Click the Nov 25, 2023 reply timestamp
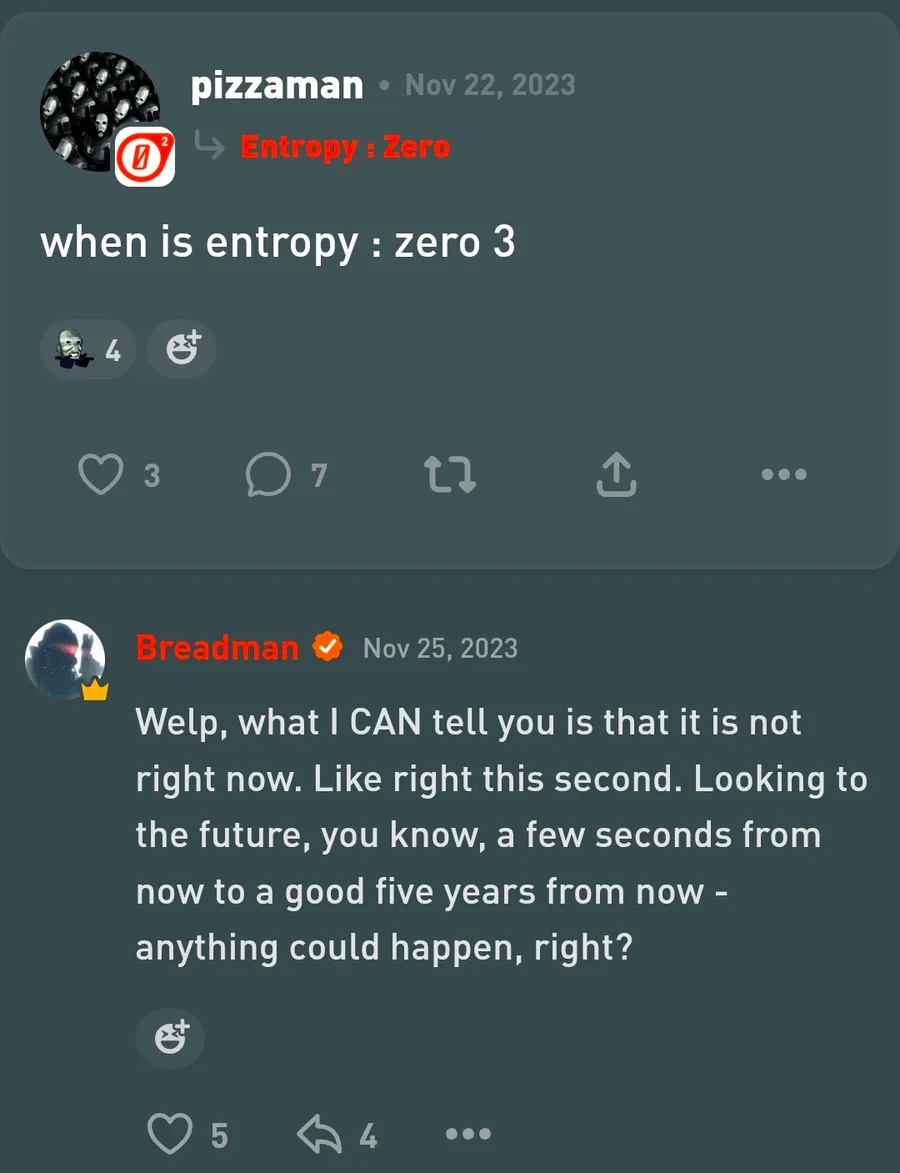Image resolution: width=900 pixels, height=1173 pixels. click(440, 648)
